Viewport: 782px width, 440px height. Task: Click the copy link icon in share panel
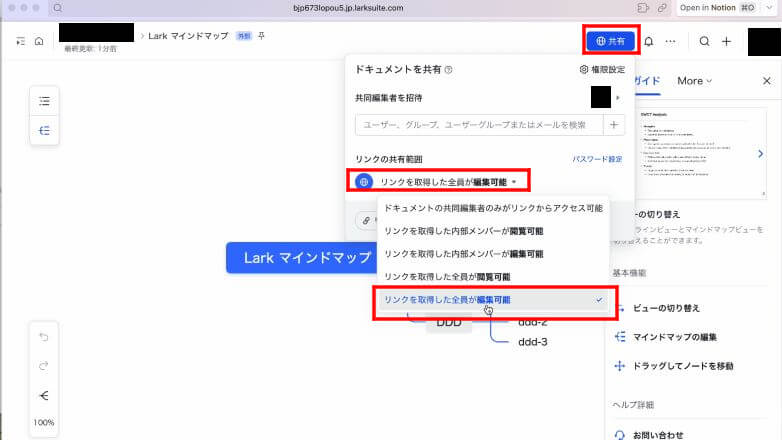[366, 220]
